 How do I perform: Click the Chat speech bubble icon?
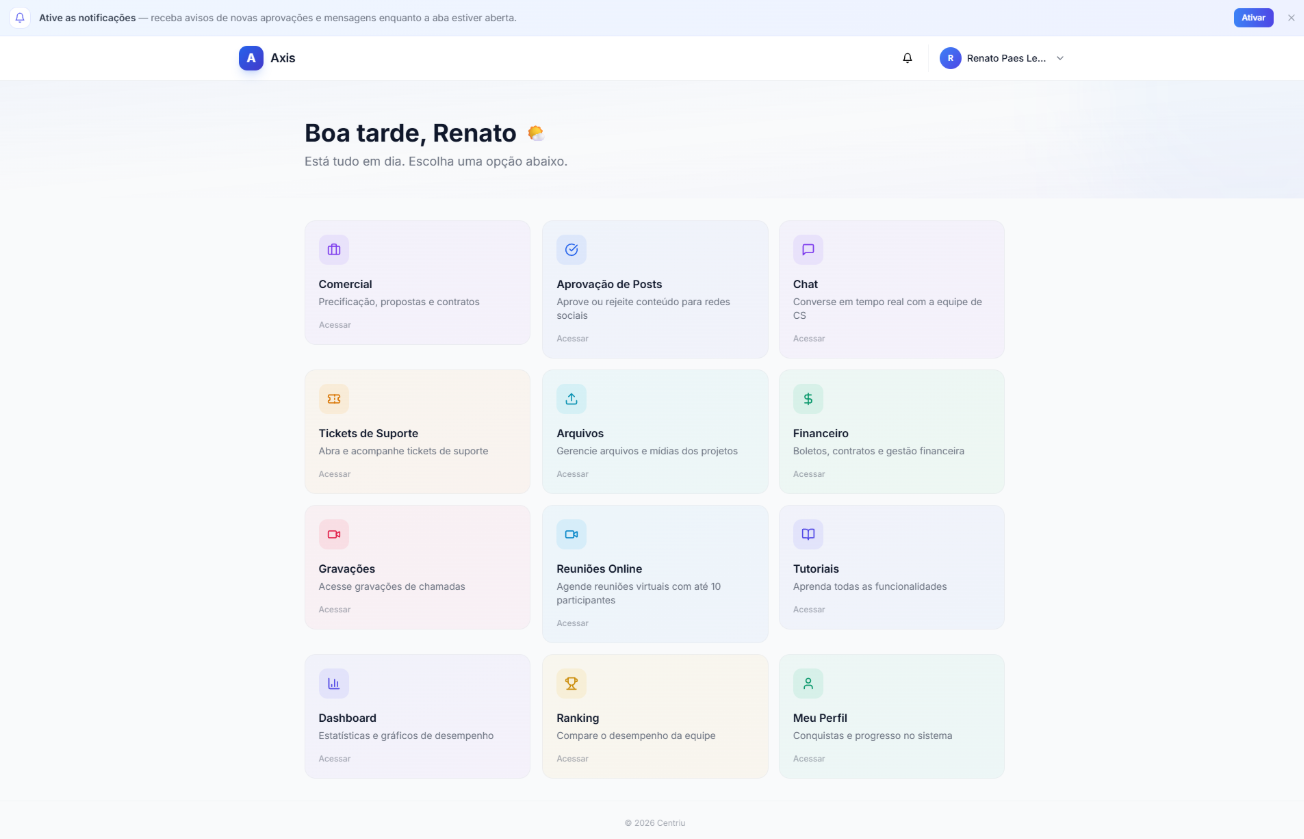[x=808, y=250]
